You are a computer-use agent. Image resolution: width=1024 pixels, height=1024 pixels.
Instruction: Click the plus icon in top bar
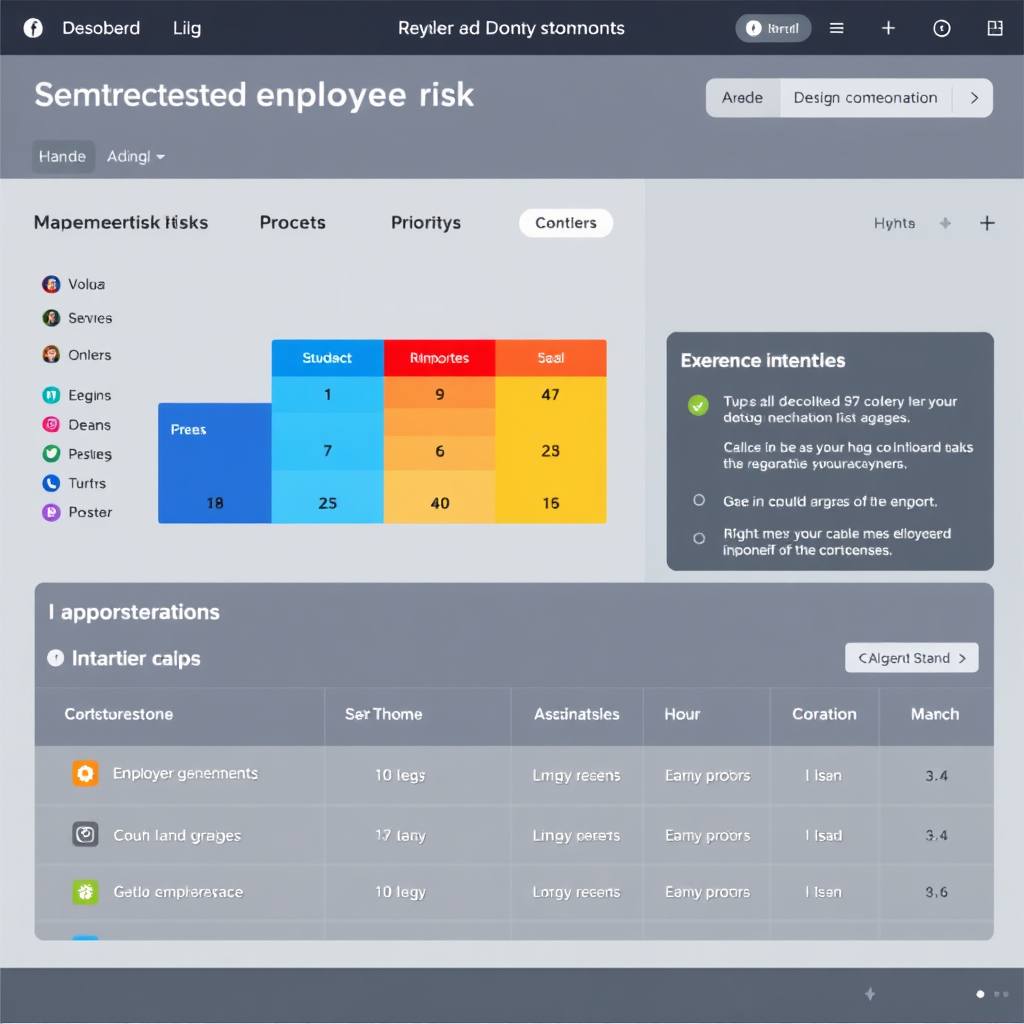click(888, 28)
